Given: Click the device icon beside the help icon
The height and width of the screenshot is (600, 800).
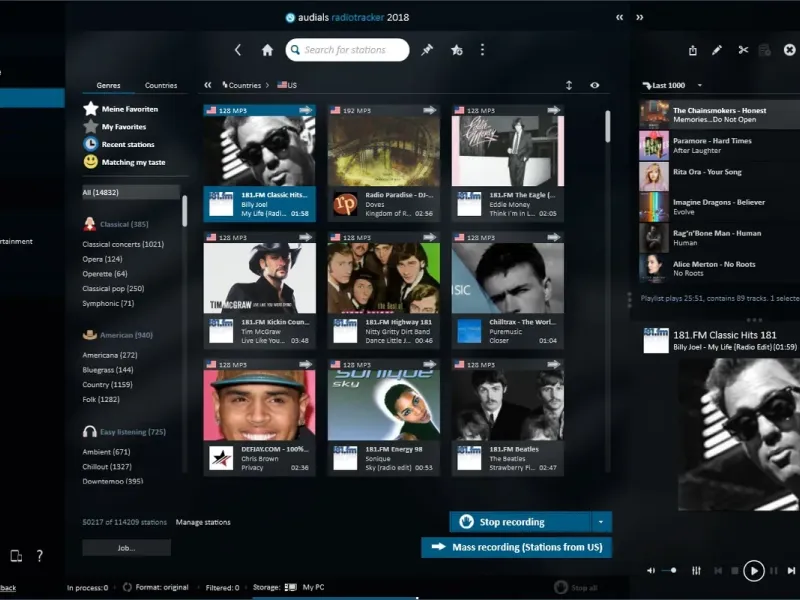Looking at the screenshot, I should click(16, 556).
